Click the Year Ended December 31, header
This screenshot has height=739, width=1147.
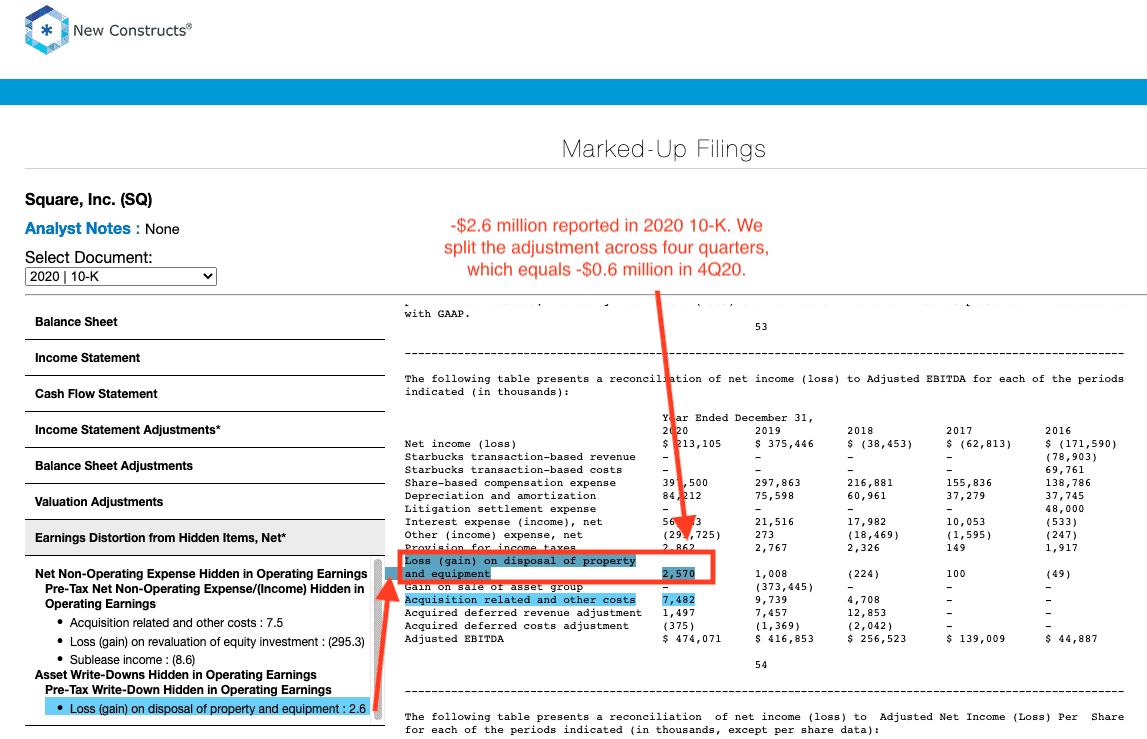738,418
